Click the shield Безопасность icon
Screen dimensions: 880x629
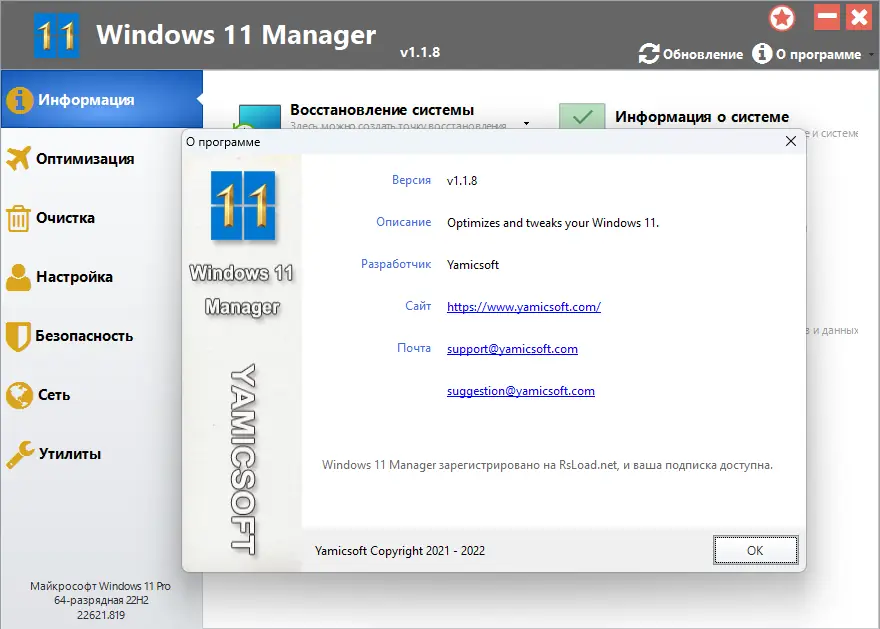pos(18,336)
